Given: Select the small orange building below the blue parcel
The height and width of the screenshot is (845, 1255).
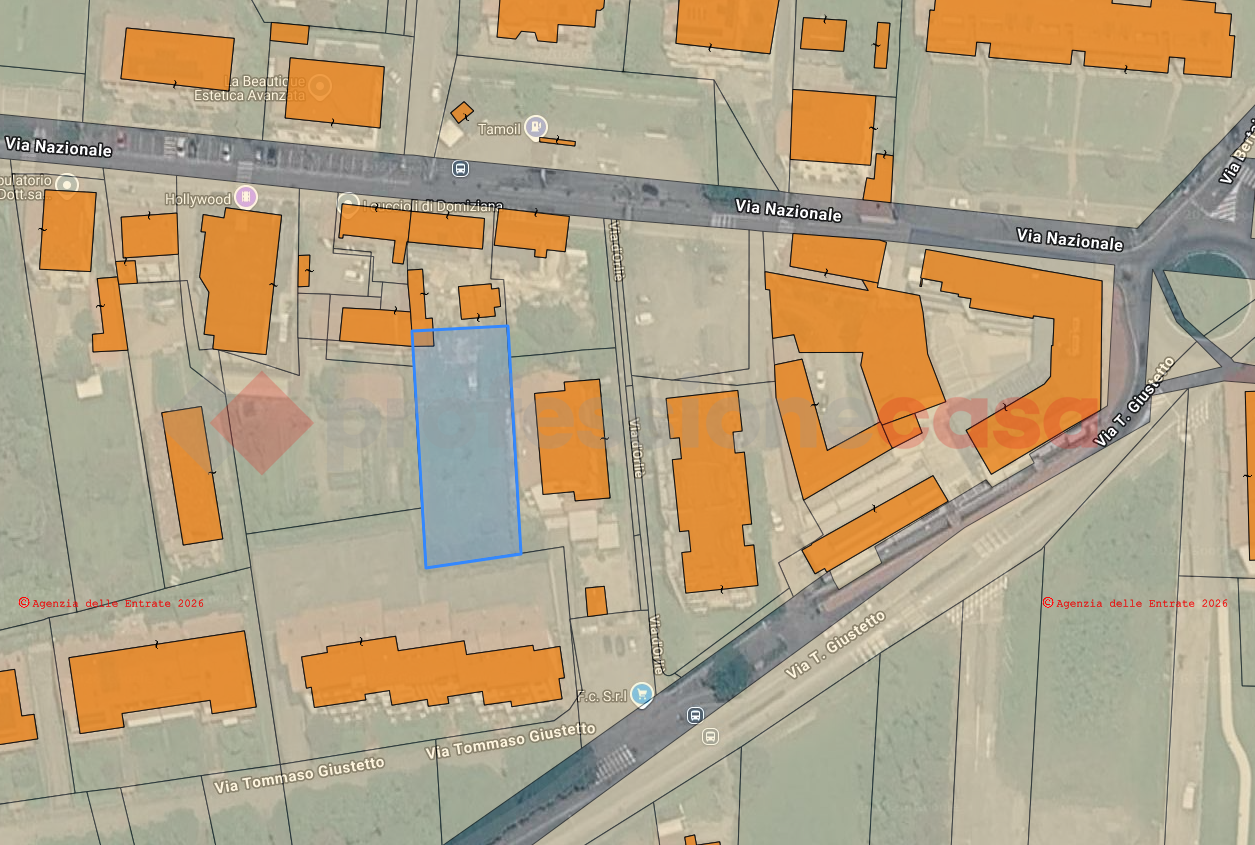Looking at the screenshot, I should 596,601.
